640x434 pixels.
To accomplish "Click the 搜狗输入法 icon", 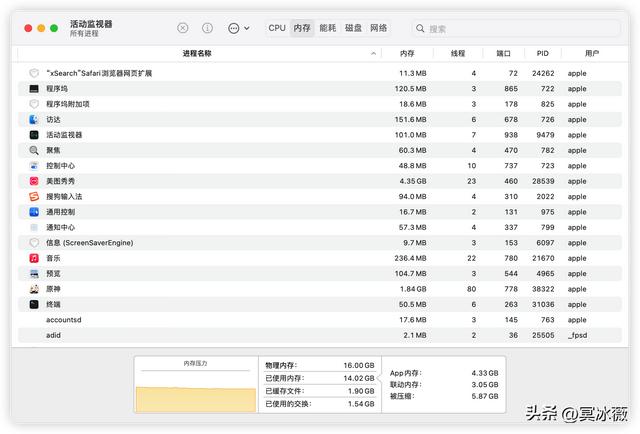I will pyautogui.click(x=34, y=196).
